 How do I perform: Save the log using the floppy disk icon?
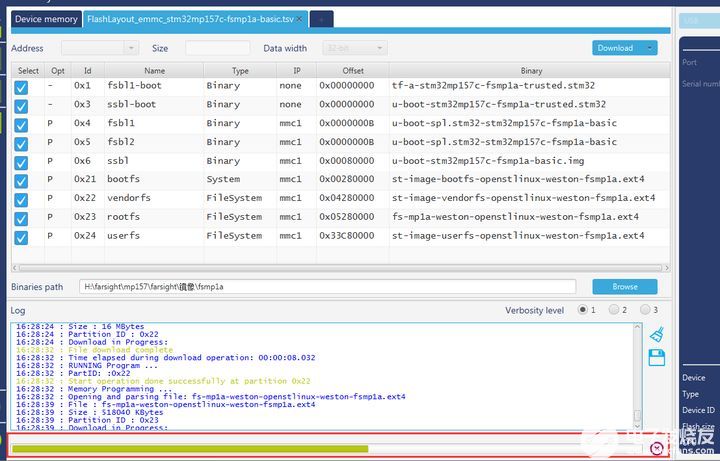click(x=657, y=357)
